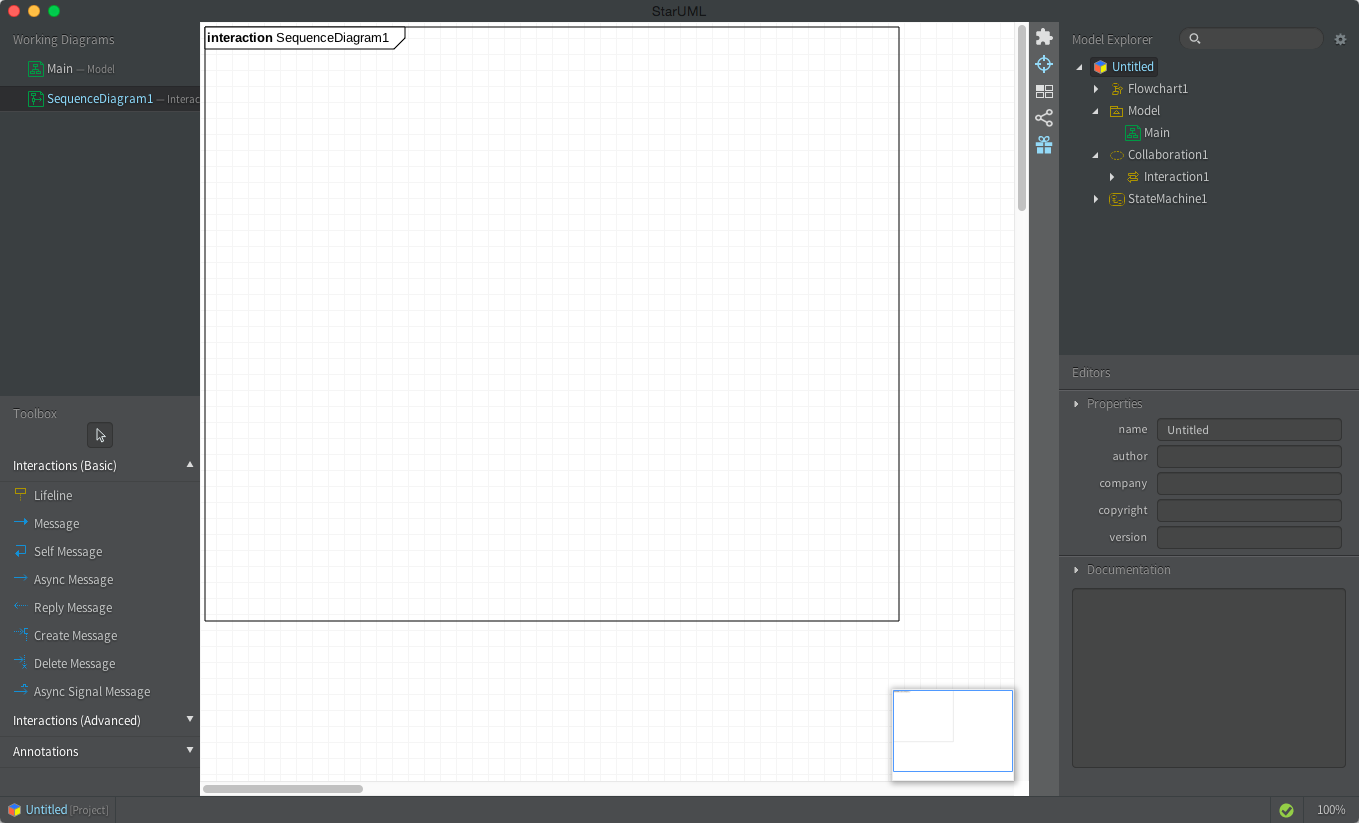Click the share icon in right toolbar
The image size is (1359, 823).
pos(1044,118)
